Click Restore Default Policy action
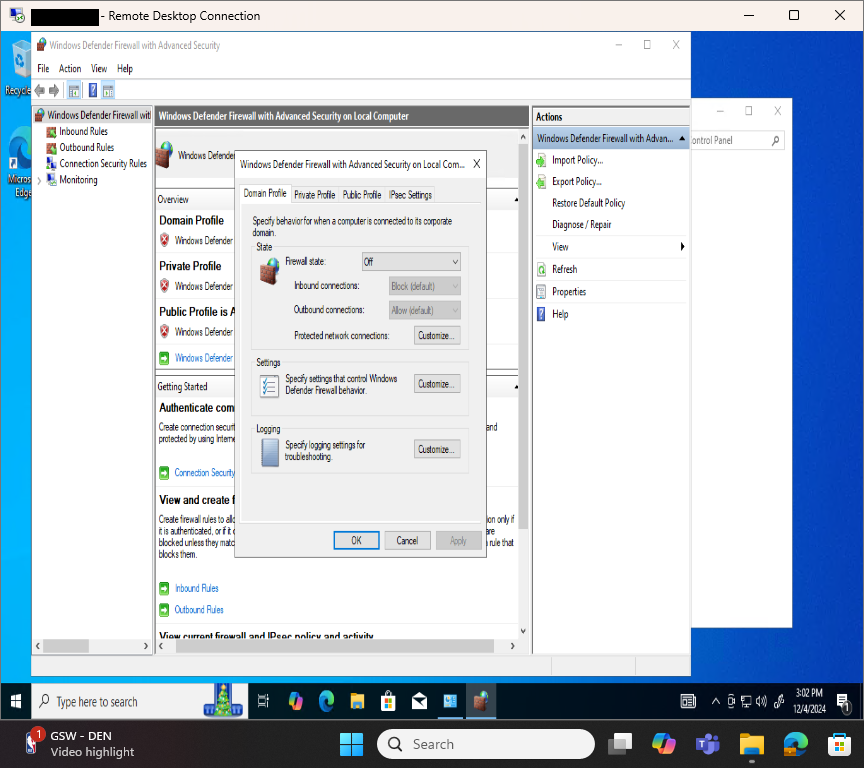The image size is (864, 768). pyautogui.click(x=588, y=203)
